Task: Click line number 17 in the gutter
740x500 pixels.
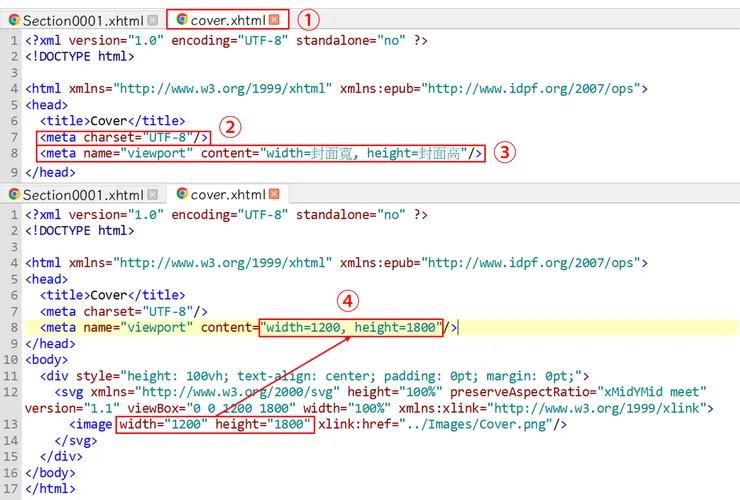Action: pos(10,489)
